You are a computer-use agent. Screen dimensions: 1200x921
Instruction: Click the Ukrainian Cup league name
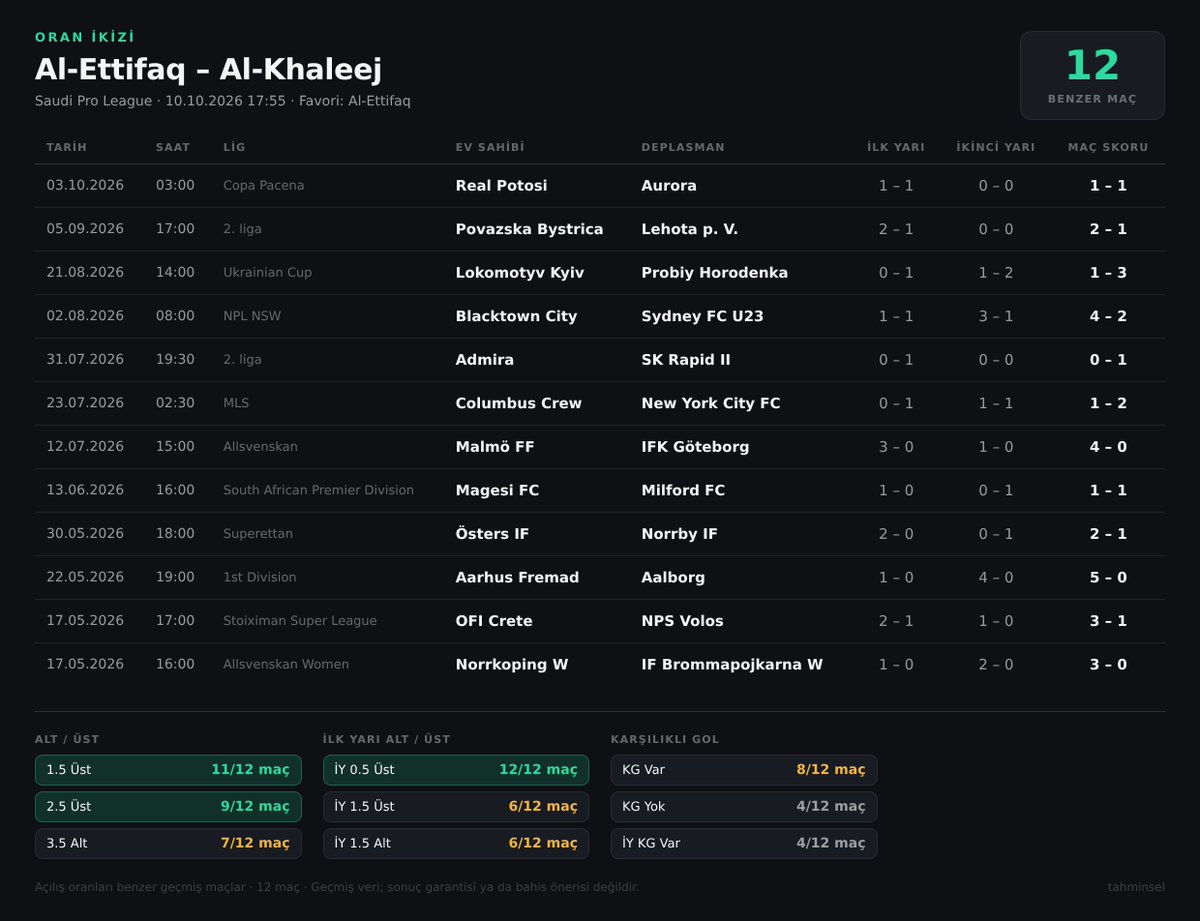click(268, 273)
